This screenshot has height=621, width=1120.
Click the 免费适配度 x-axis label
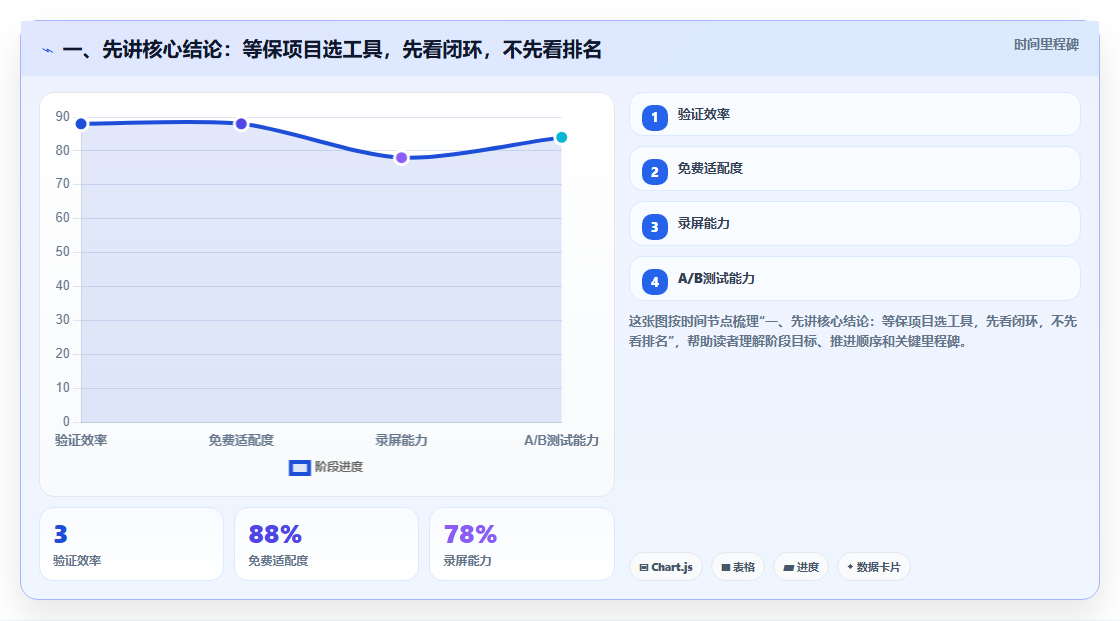(241, 440)
